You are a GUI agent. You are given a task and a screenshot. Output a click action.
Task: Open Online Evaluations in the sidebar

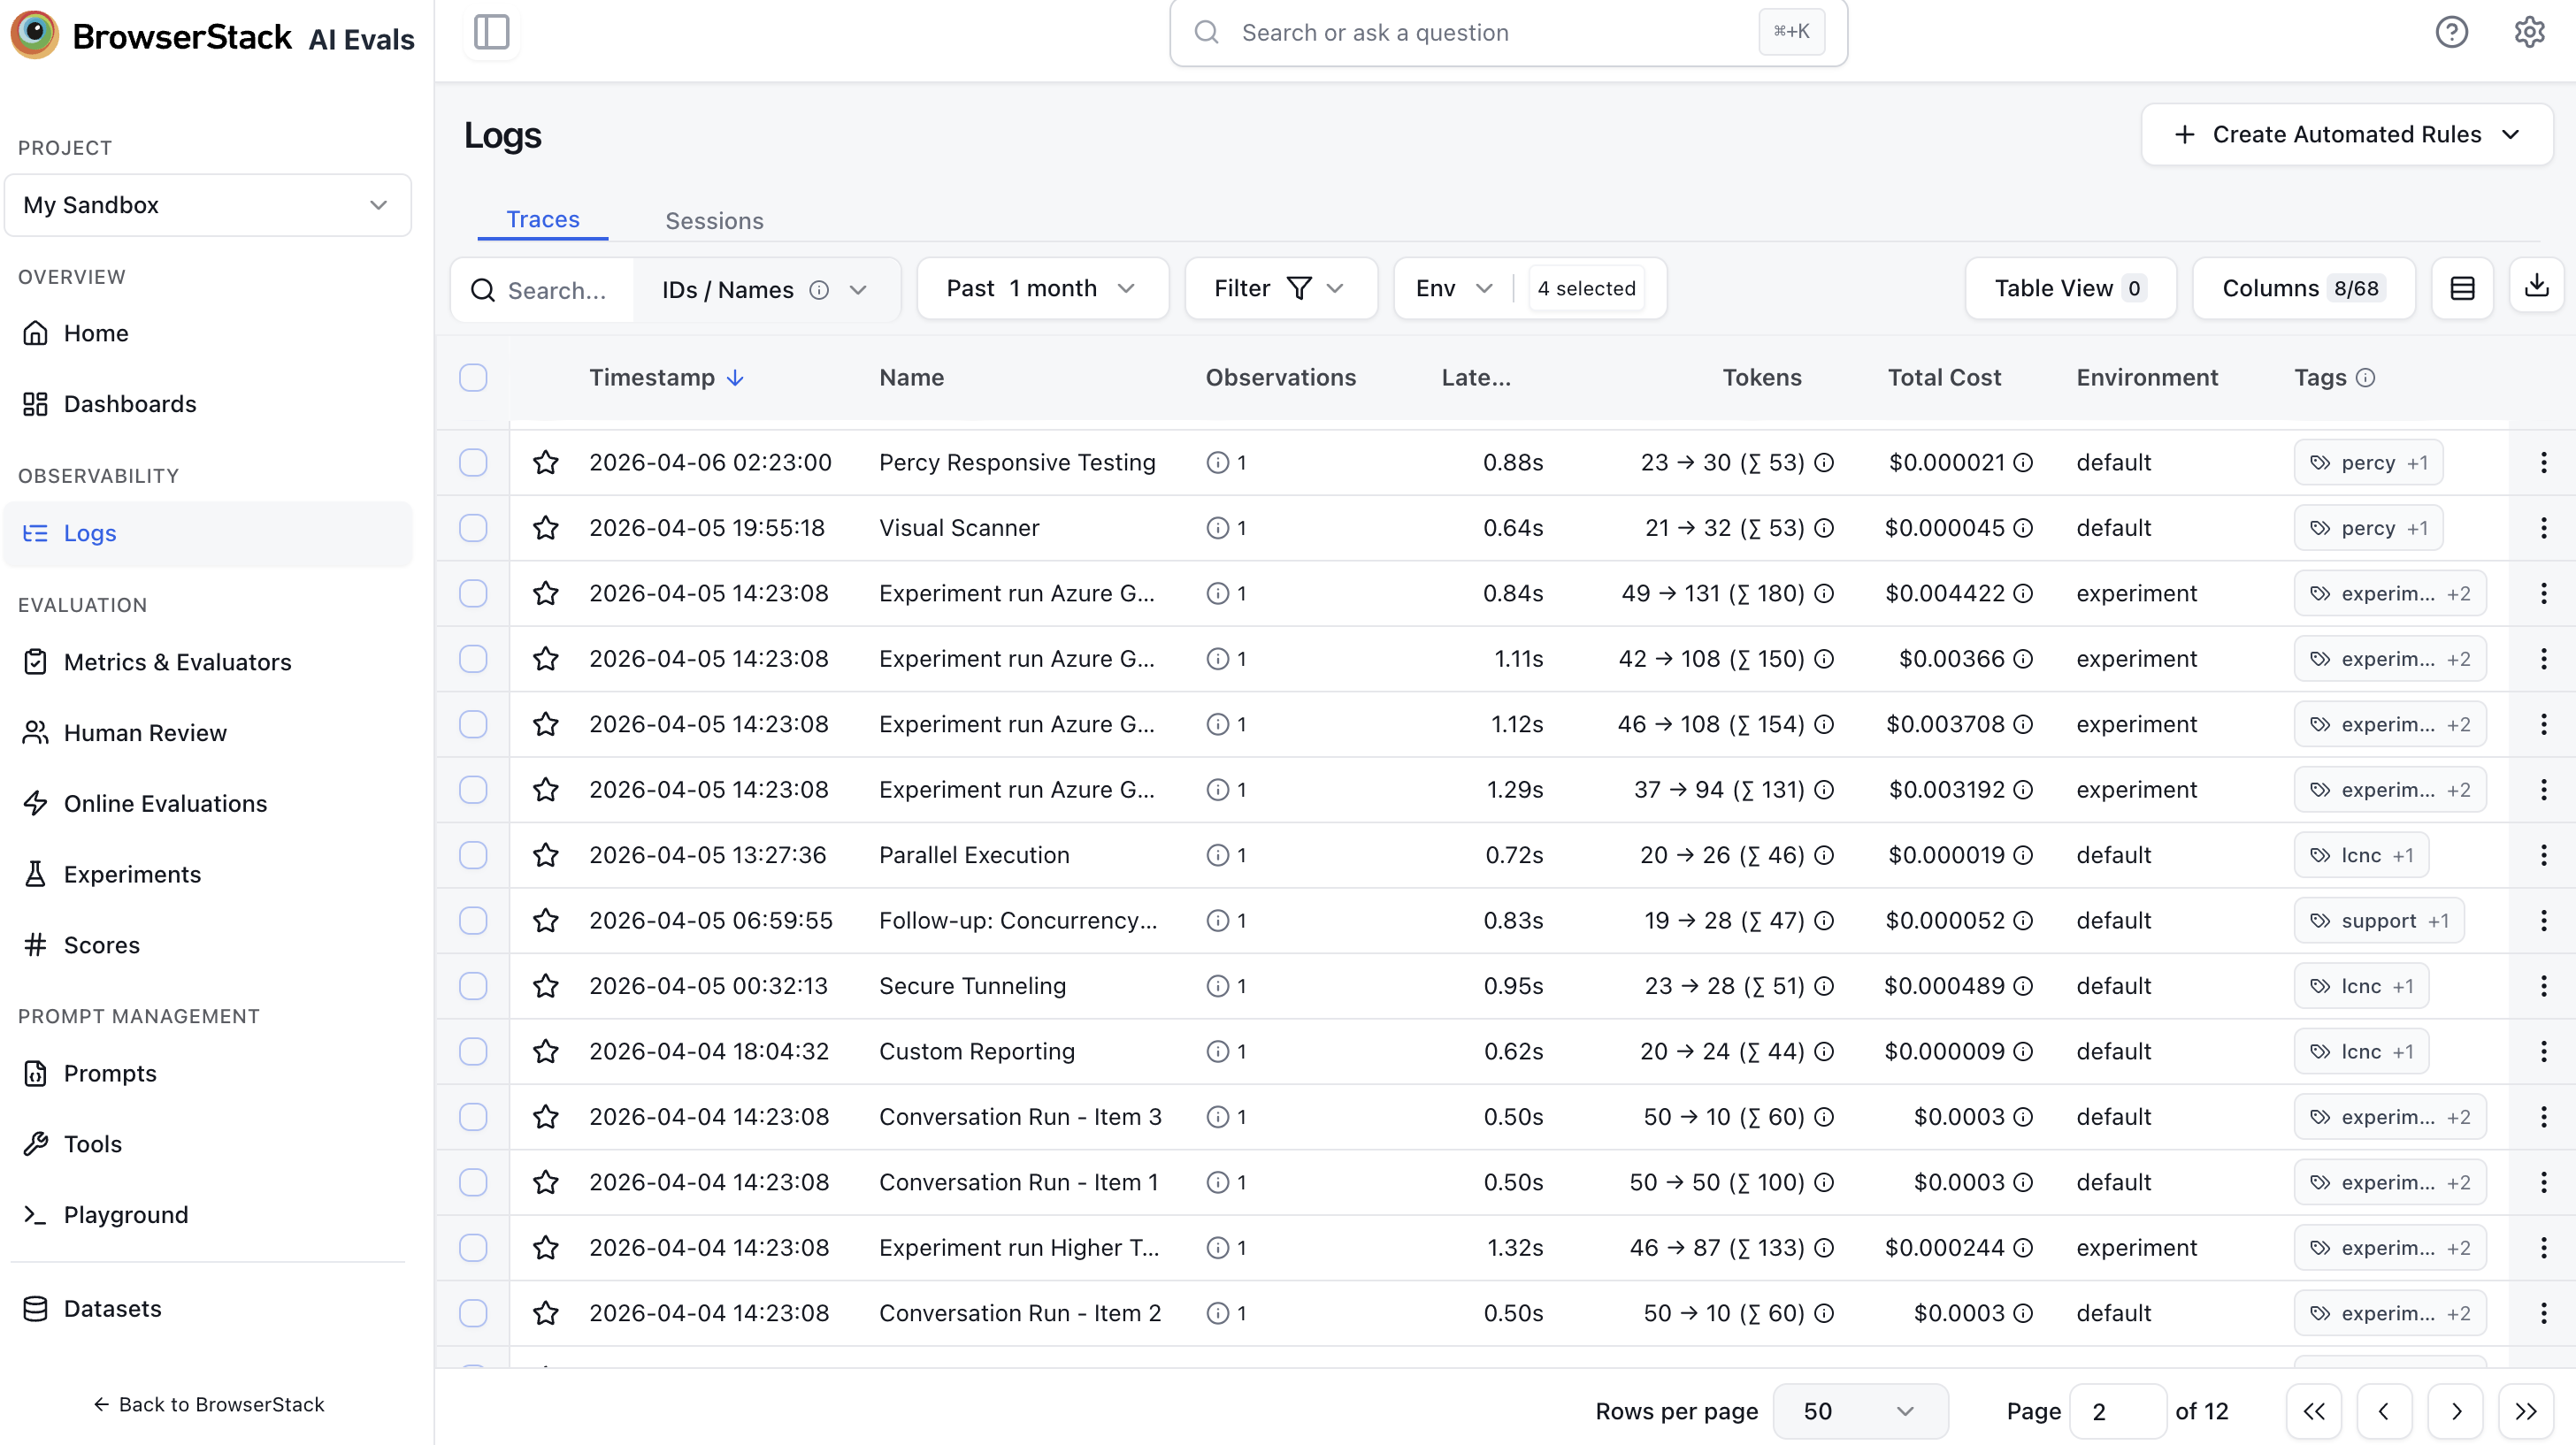[208, 804]
